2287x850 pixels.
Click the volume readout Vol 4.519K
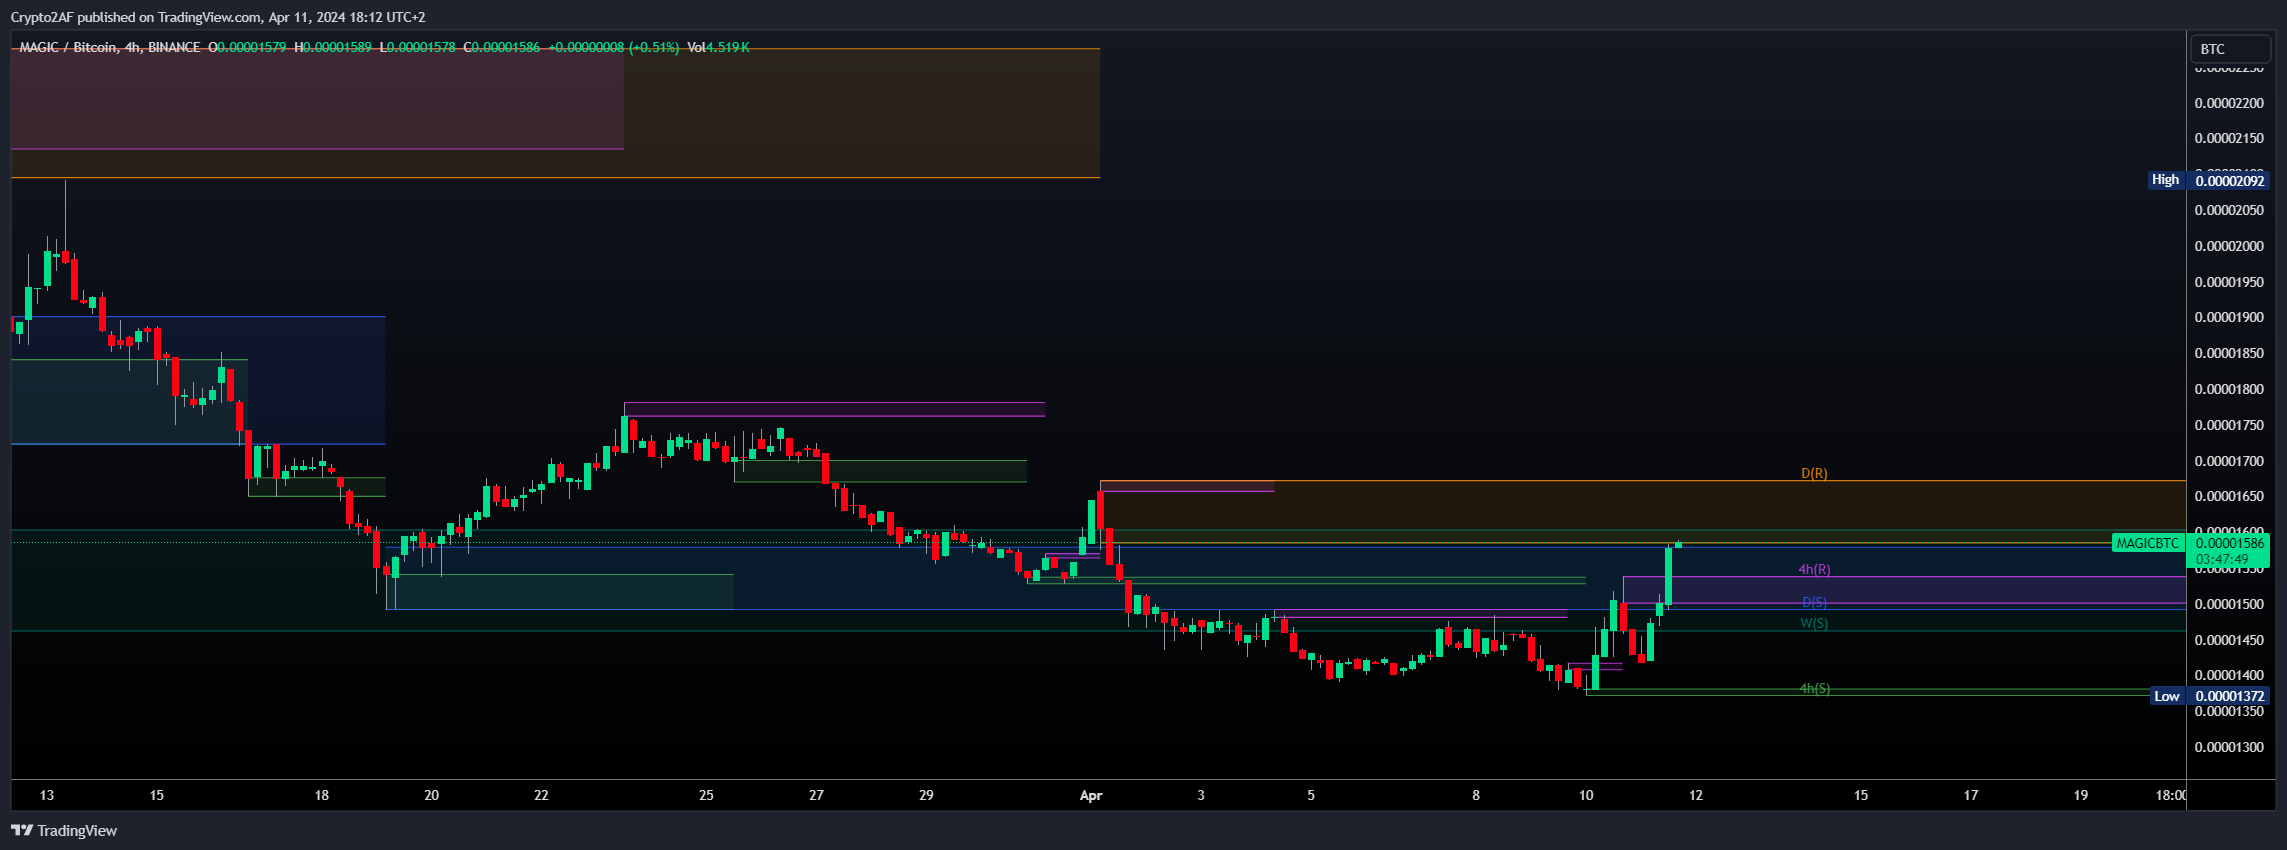718,47
